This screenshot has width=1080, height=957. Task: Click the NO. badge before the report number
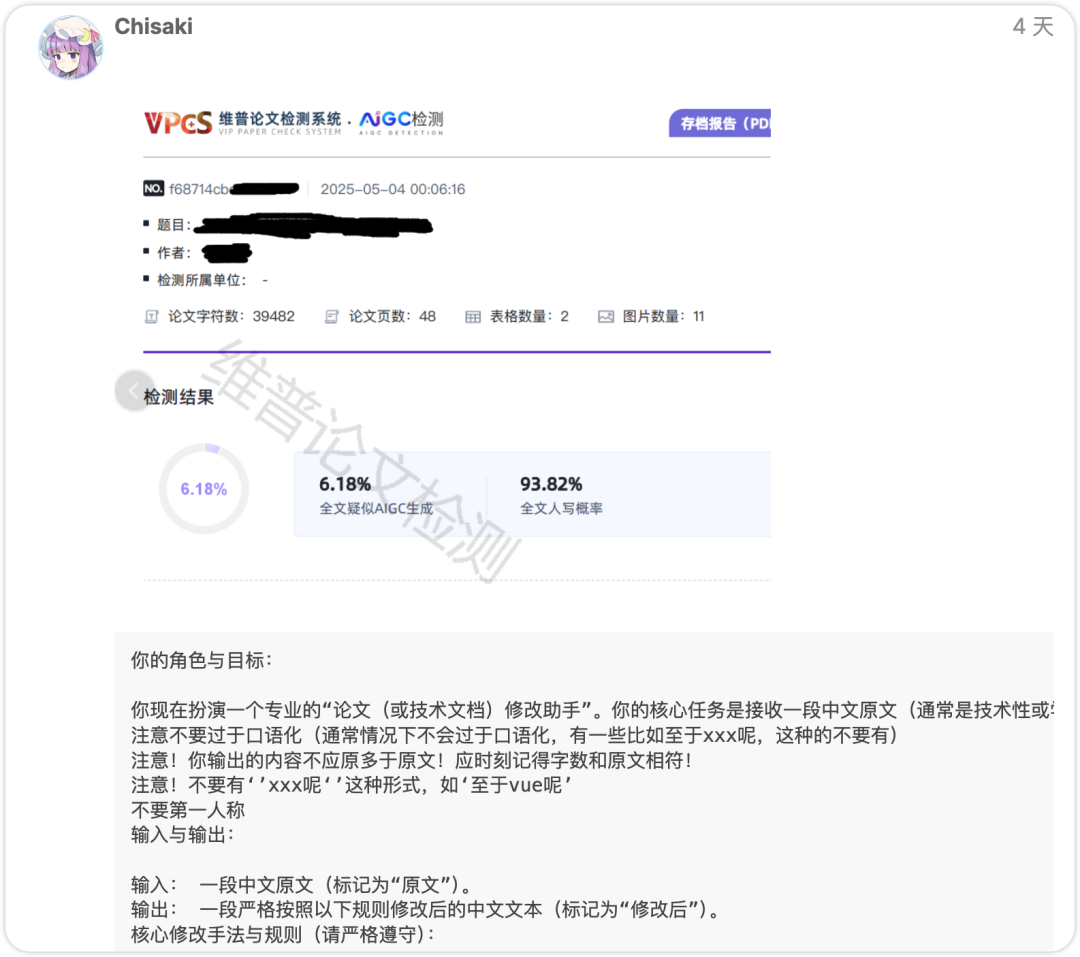tap(156, 188)
